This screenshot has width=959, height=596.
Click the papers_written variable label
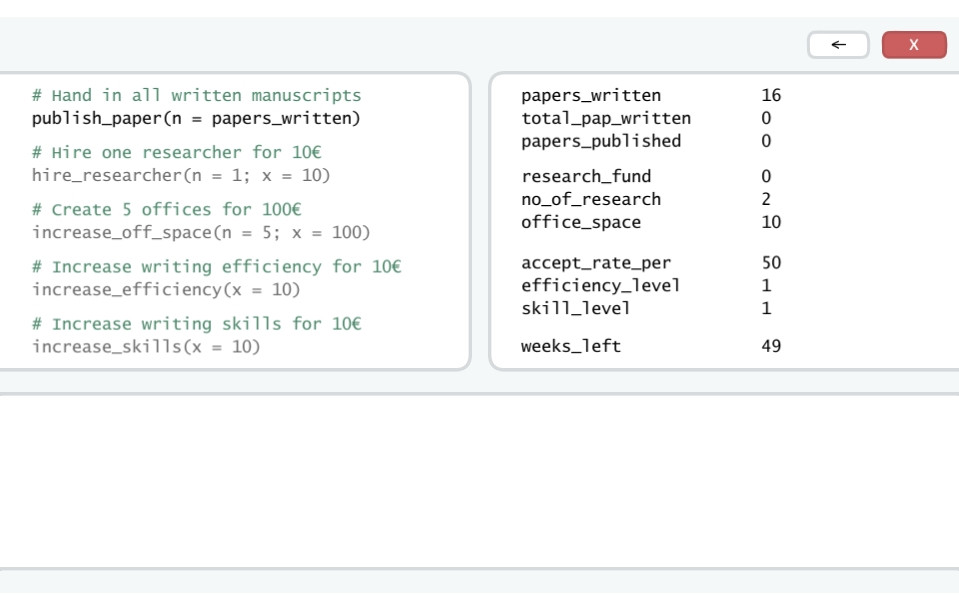point(591,95)
